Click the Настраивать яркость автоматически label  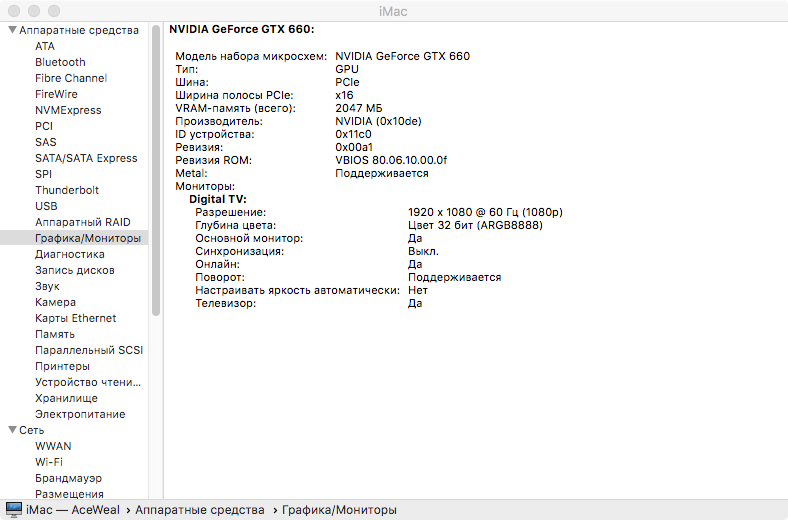click(298, 290)
